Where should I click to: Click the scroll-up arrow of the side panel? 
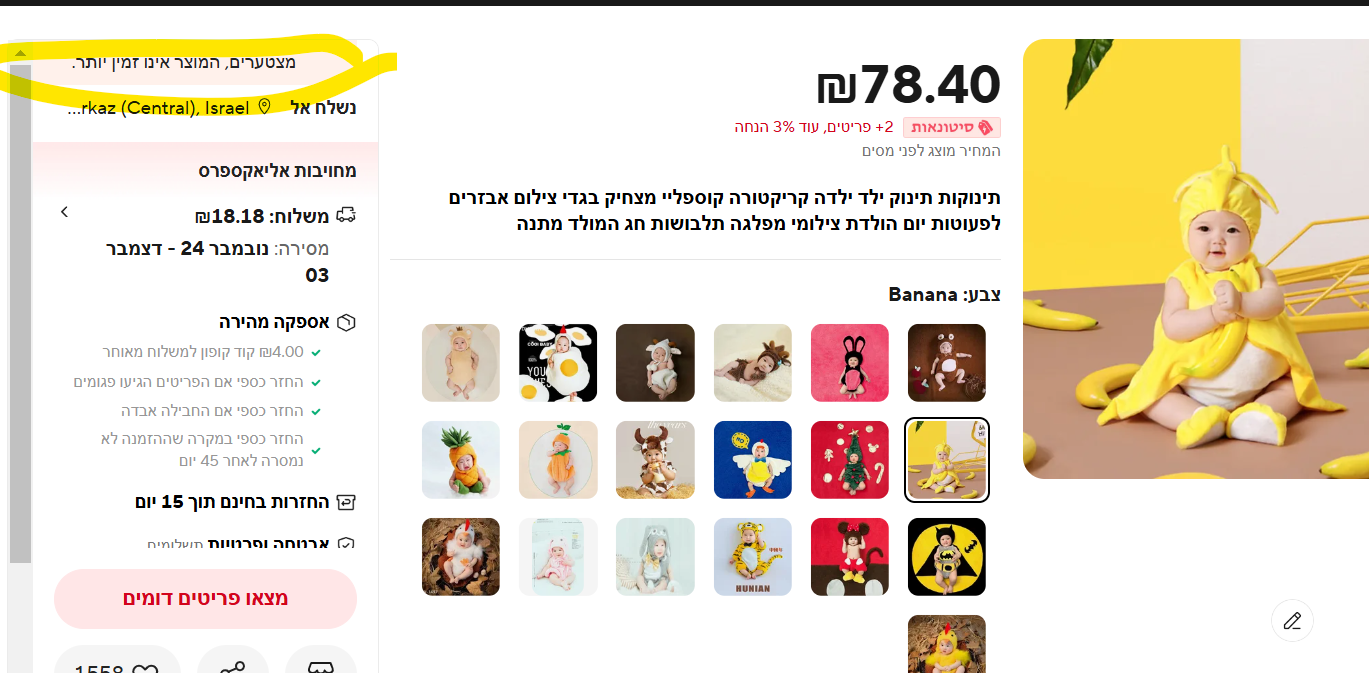coord(20,53)
